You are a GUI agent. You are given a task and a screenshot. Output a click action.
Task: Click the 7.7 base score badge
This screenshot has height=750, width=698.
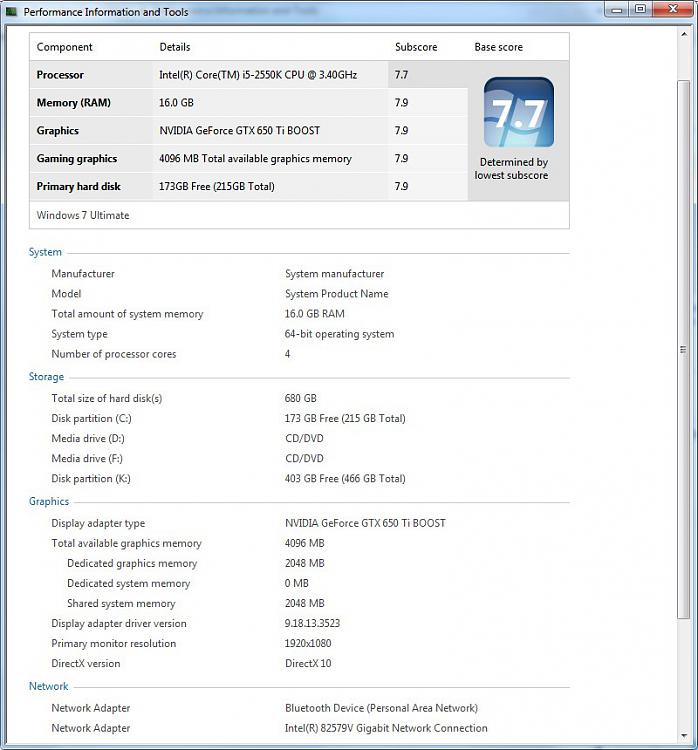pyautogui.click(x=519, y=112)
